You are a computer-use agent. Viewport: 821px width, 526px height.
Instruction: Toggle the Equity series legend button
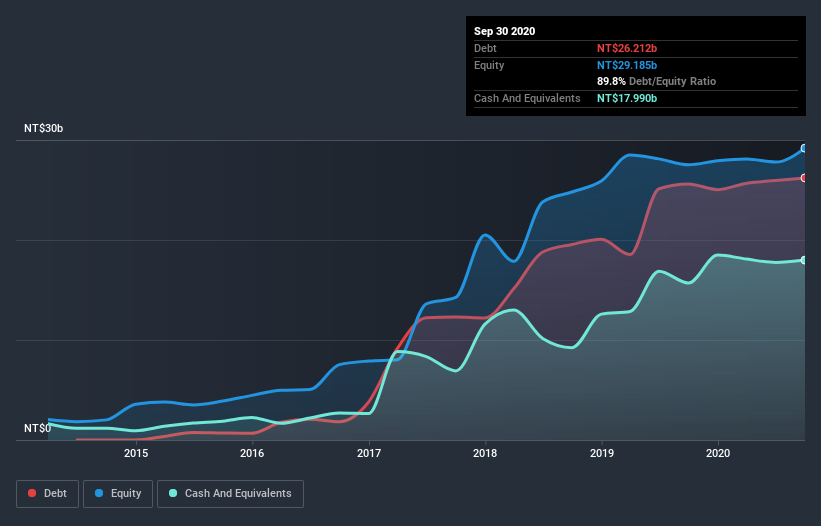click(x=118, y=494)
